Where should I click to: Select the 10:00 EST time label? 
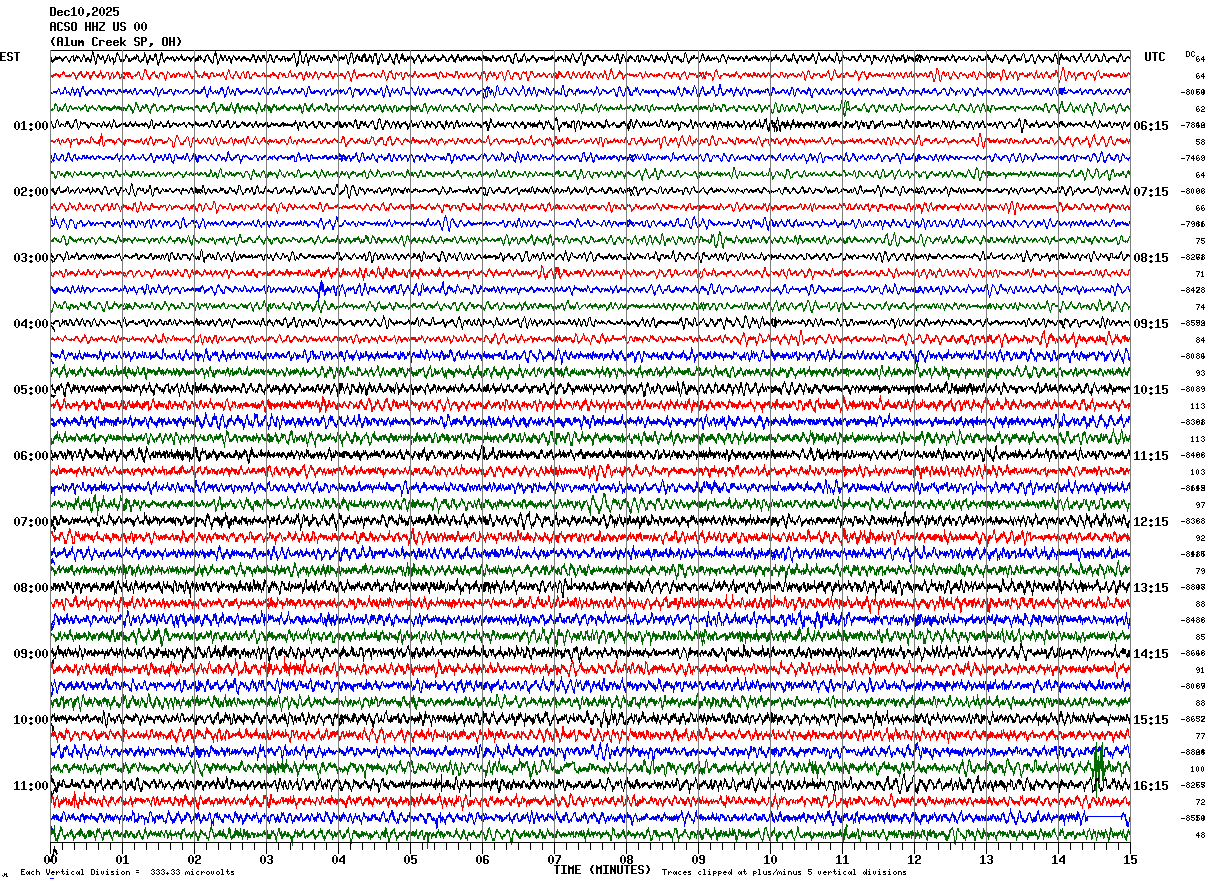pyautogui.click(x=30, y=720)
